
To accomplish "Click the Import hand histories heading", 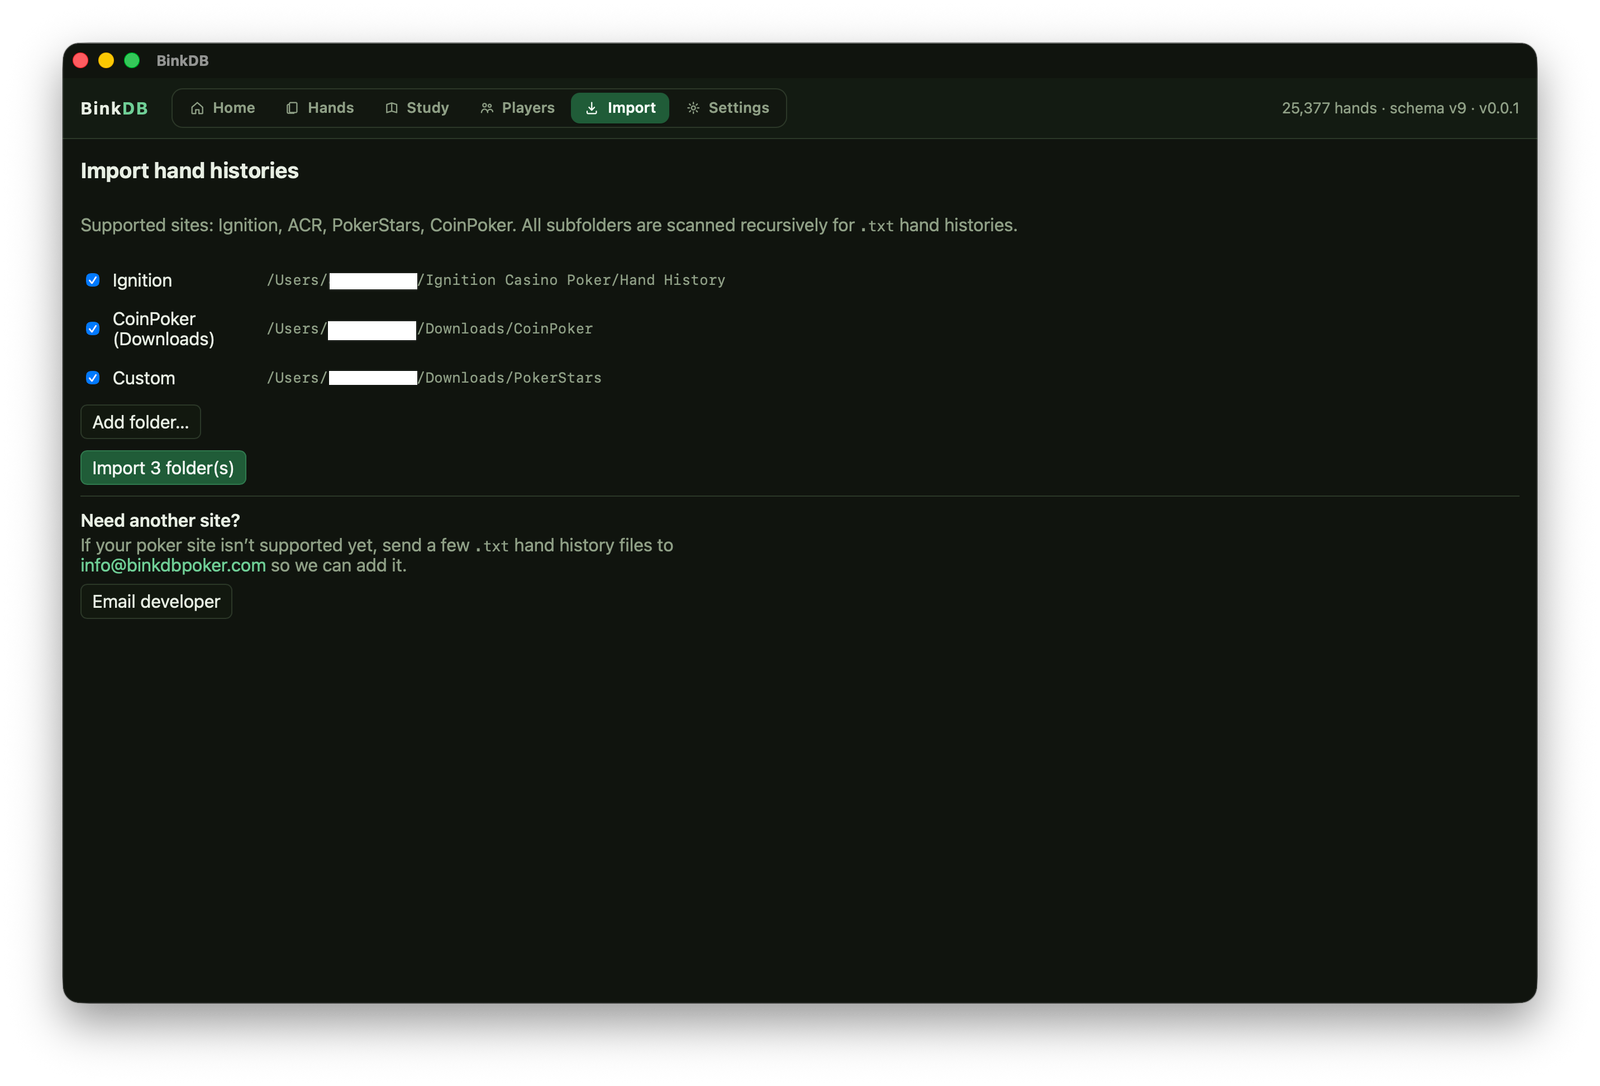I will coord(190,171).
